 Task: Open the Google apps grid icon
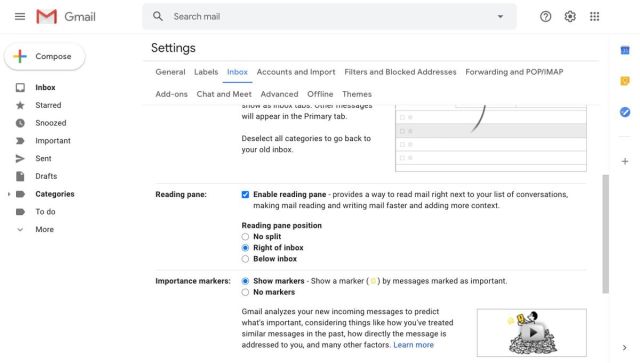(x=594, y=16)
